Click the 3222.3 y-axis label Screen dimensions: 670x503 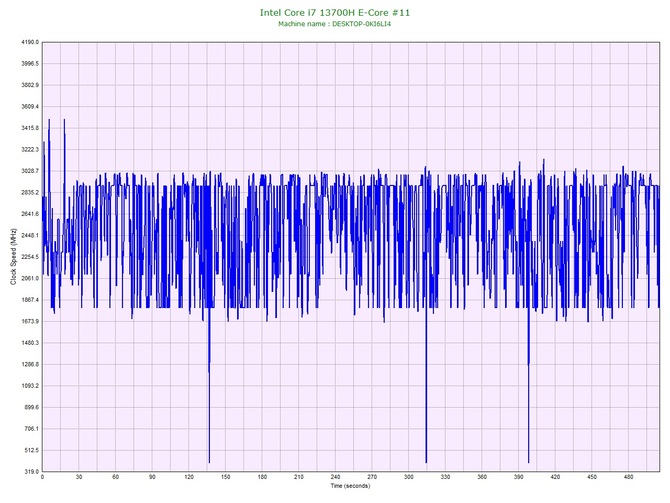pos(30,150)
